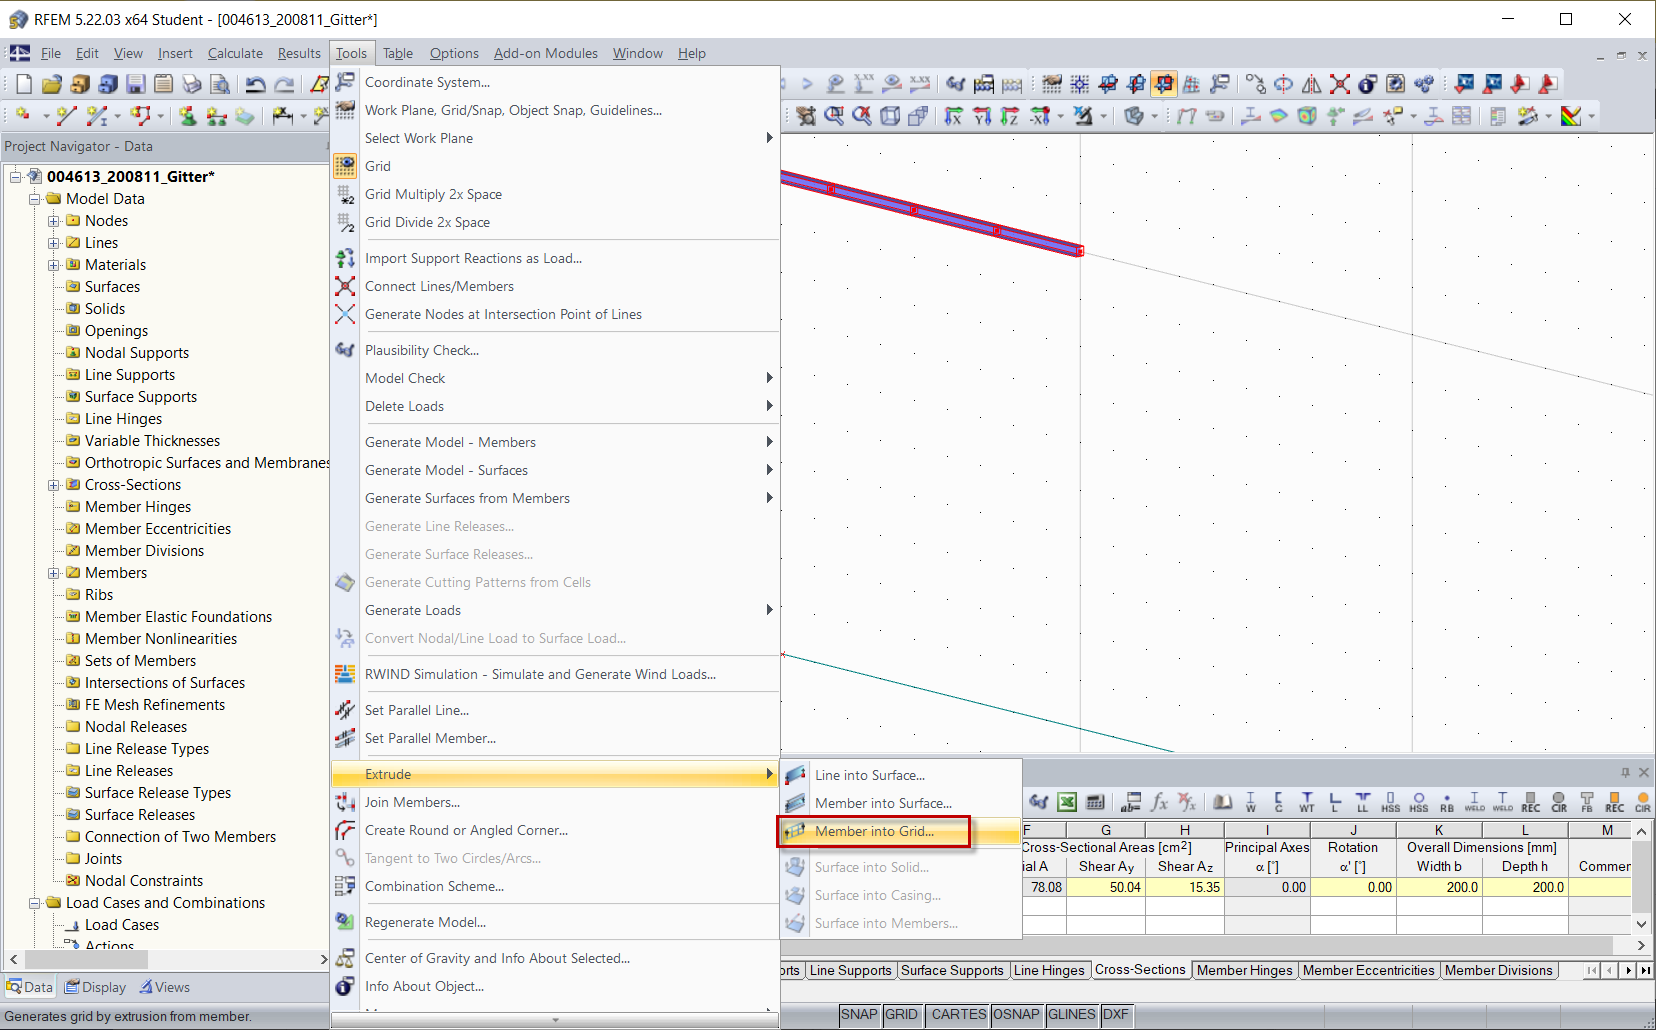This screenshot has height=1030, width=1656.
Task: Switch to the Views navigator tab
Action: [165, 987]
